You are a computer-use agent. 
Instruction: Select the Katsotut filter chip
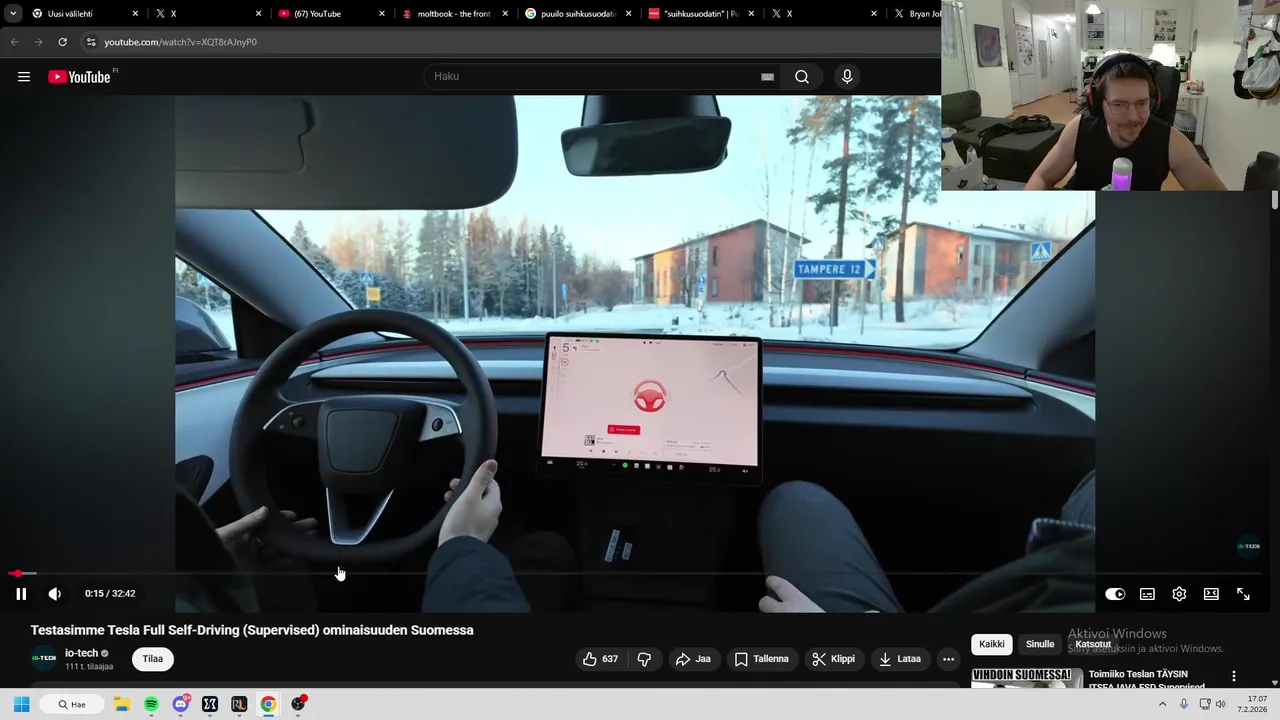coord(1094,644)
